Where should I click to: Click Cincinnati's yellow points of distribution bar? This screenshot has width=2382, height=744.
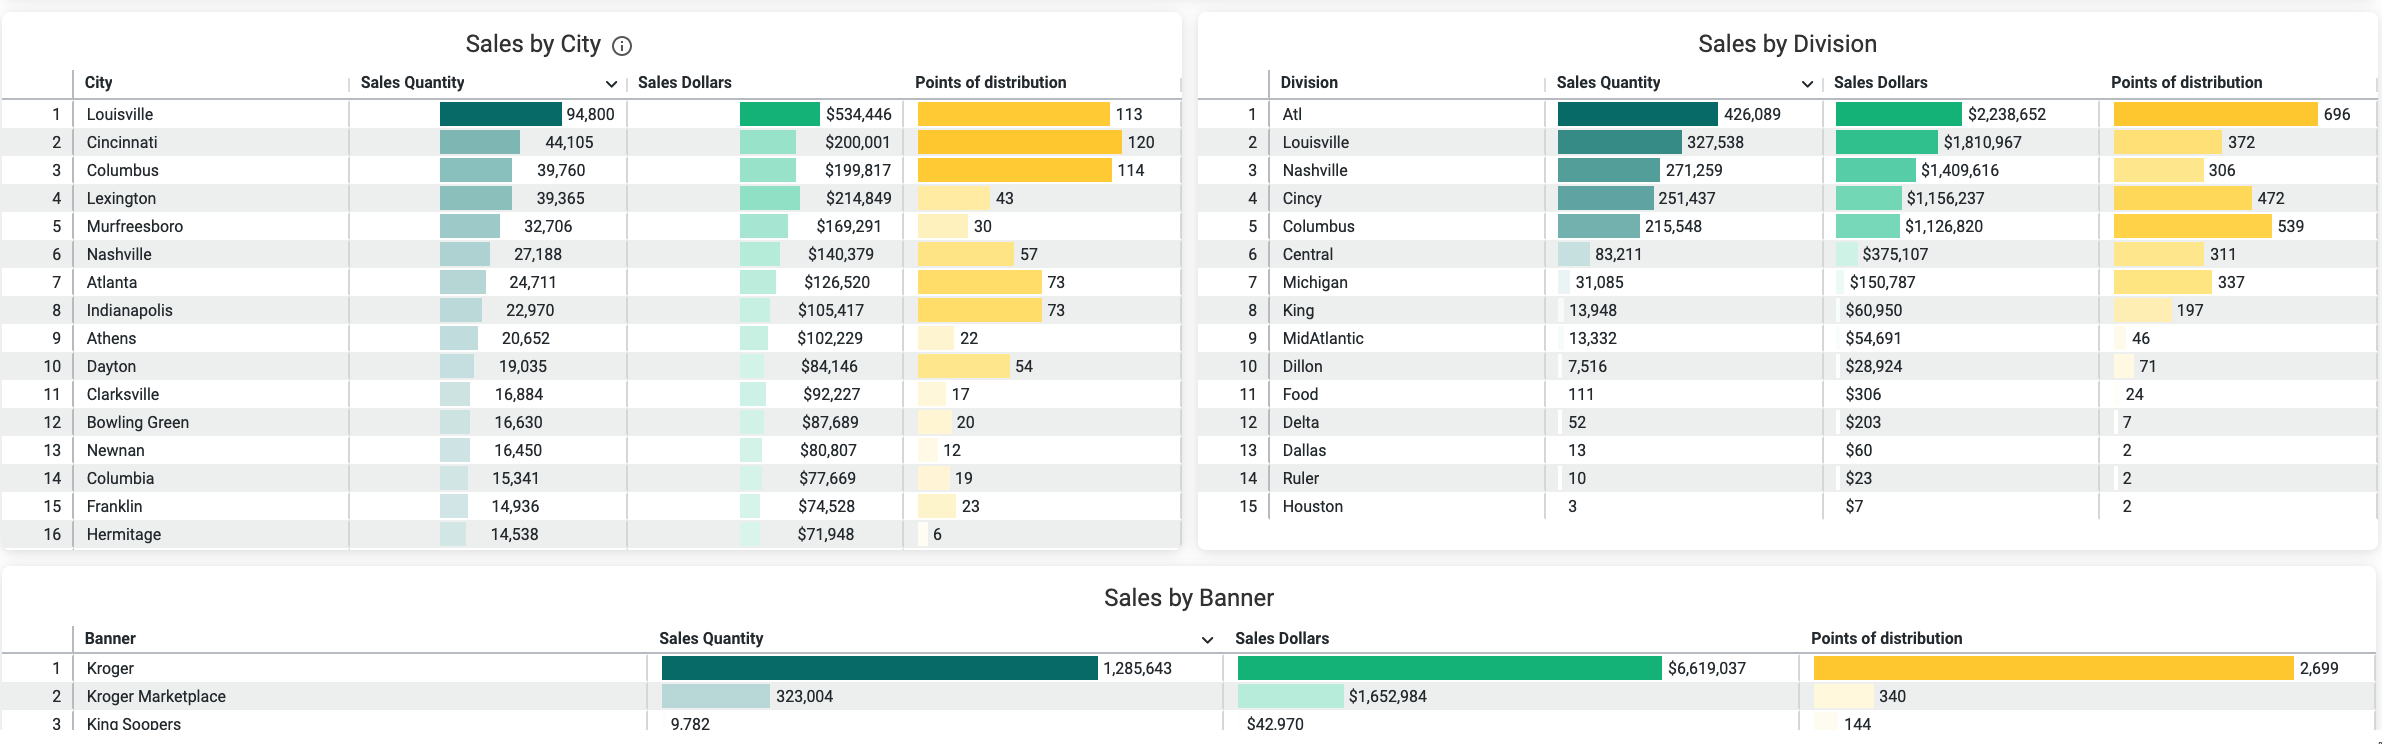coord(1019,142)
